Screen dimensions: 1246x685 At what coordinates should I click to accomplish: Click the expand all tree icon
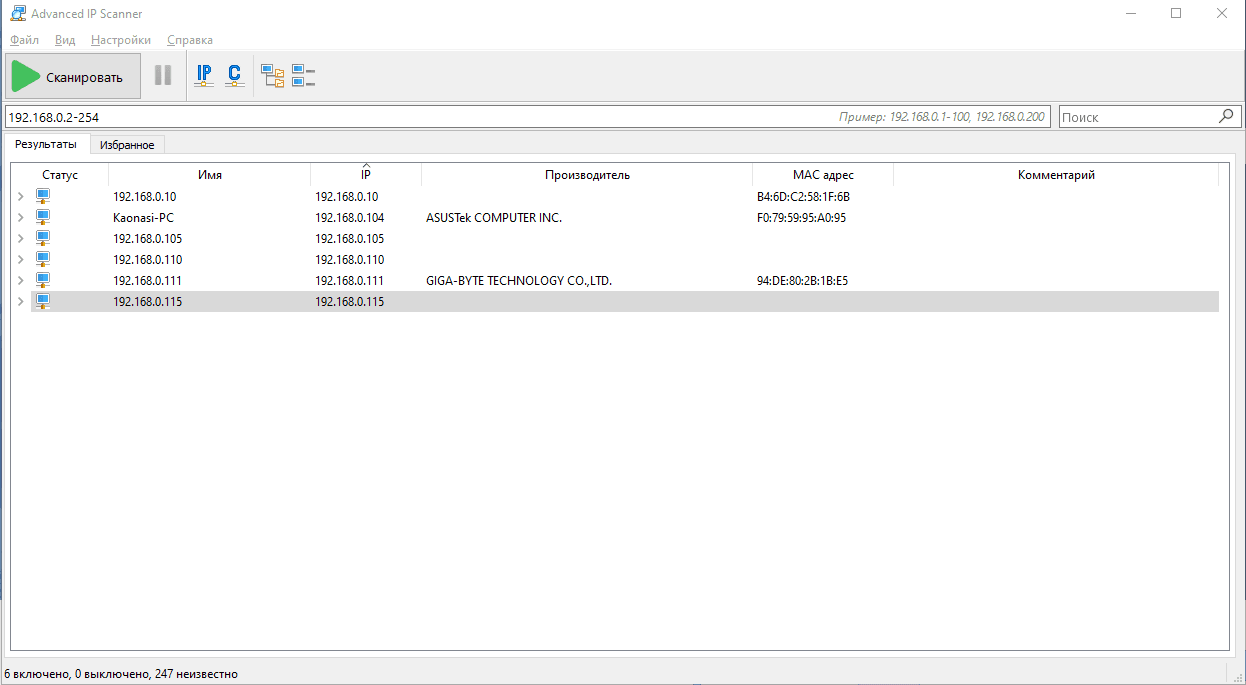tap(272, 76)
